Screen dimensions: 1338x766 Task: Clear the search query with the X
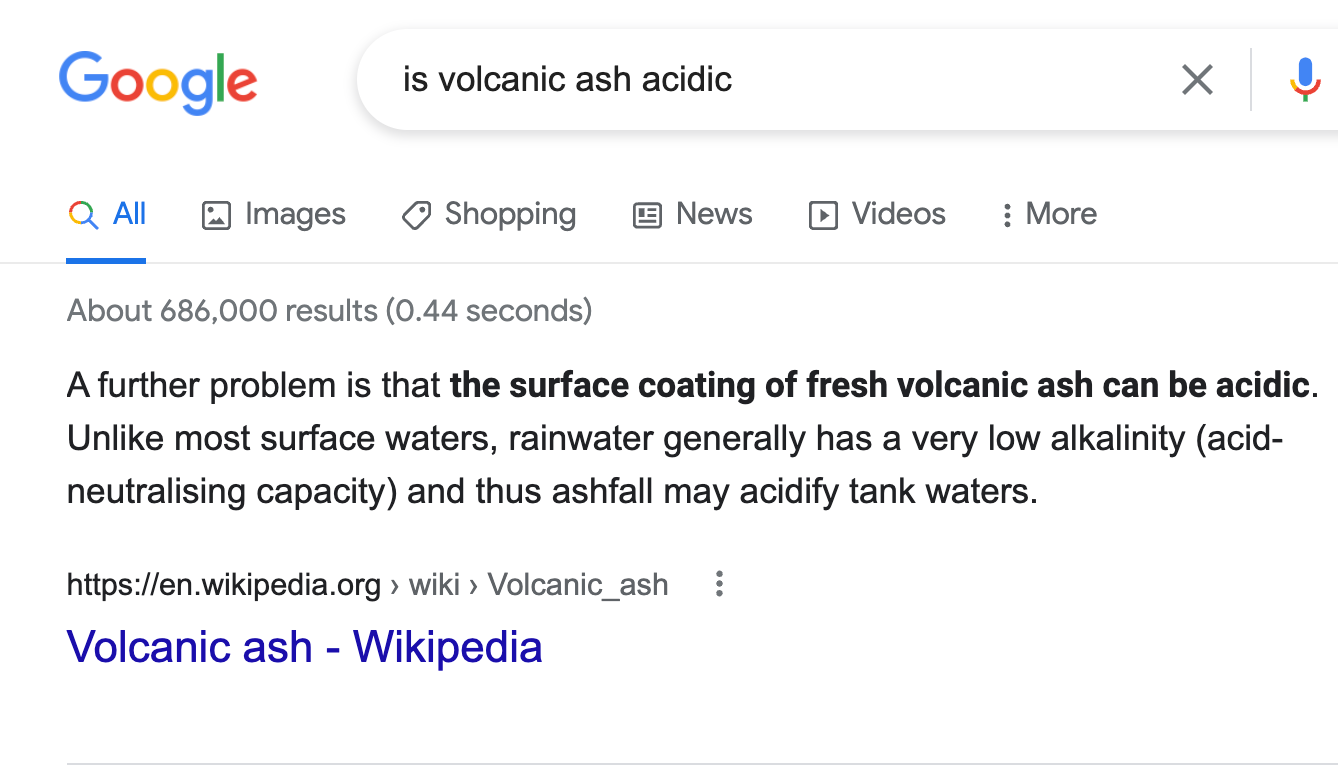1197,80
